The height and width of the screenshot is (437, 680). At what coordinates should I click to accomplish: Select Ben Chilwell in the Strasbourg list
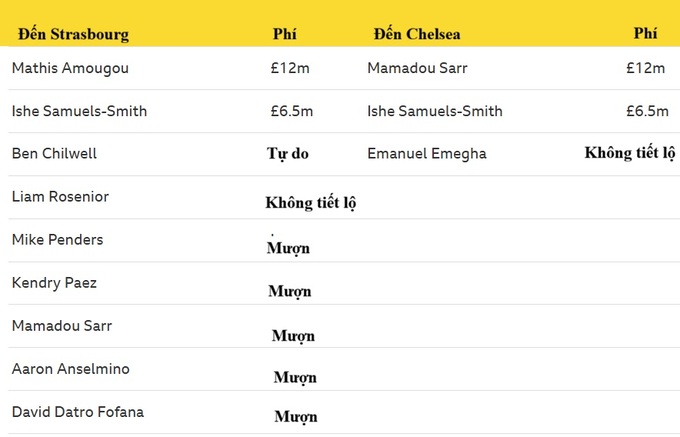pyautogui.click(x=54, y=154)
